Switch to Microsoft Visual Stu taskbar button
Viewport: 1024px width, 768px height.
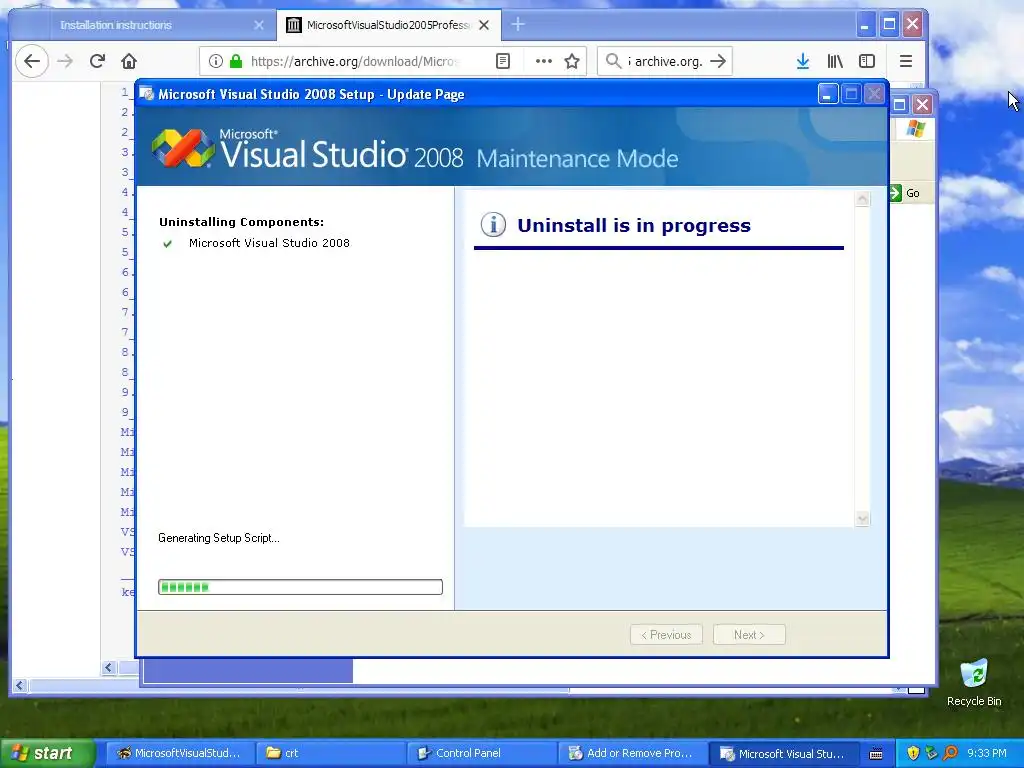tap(782, 753)
